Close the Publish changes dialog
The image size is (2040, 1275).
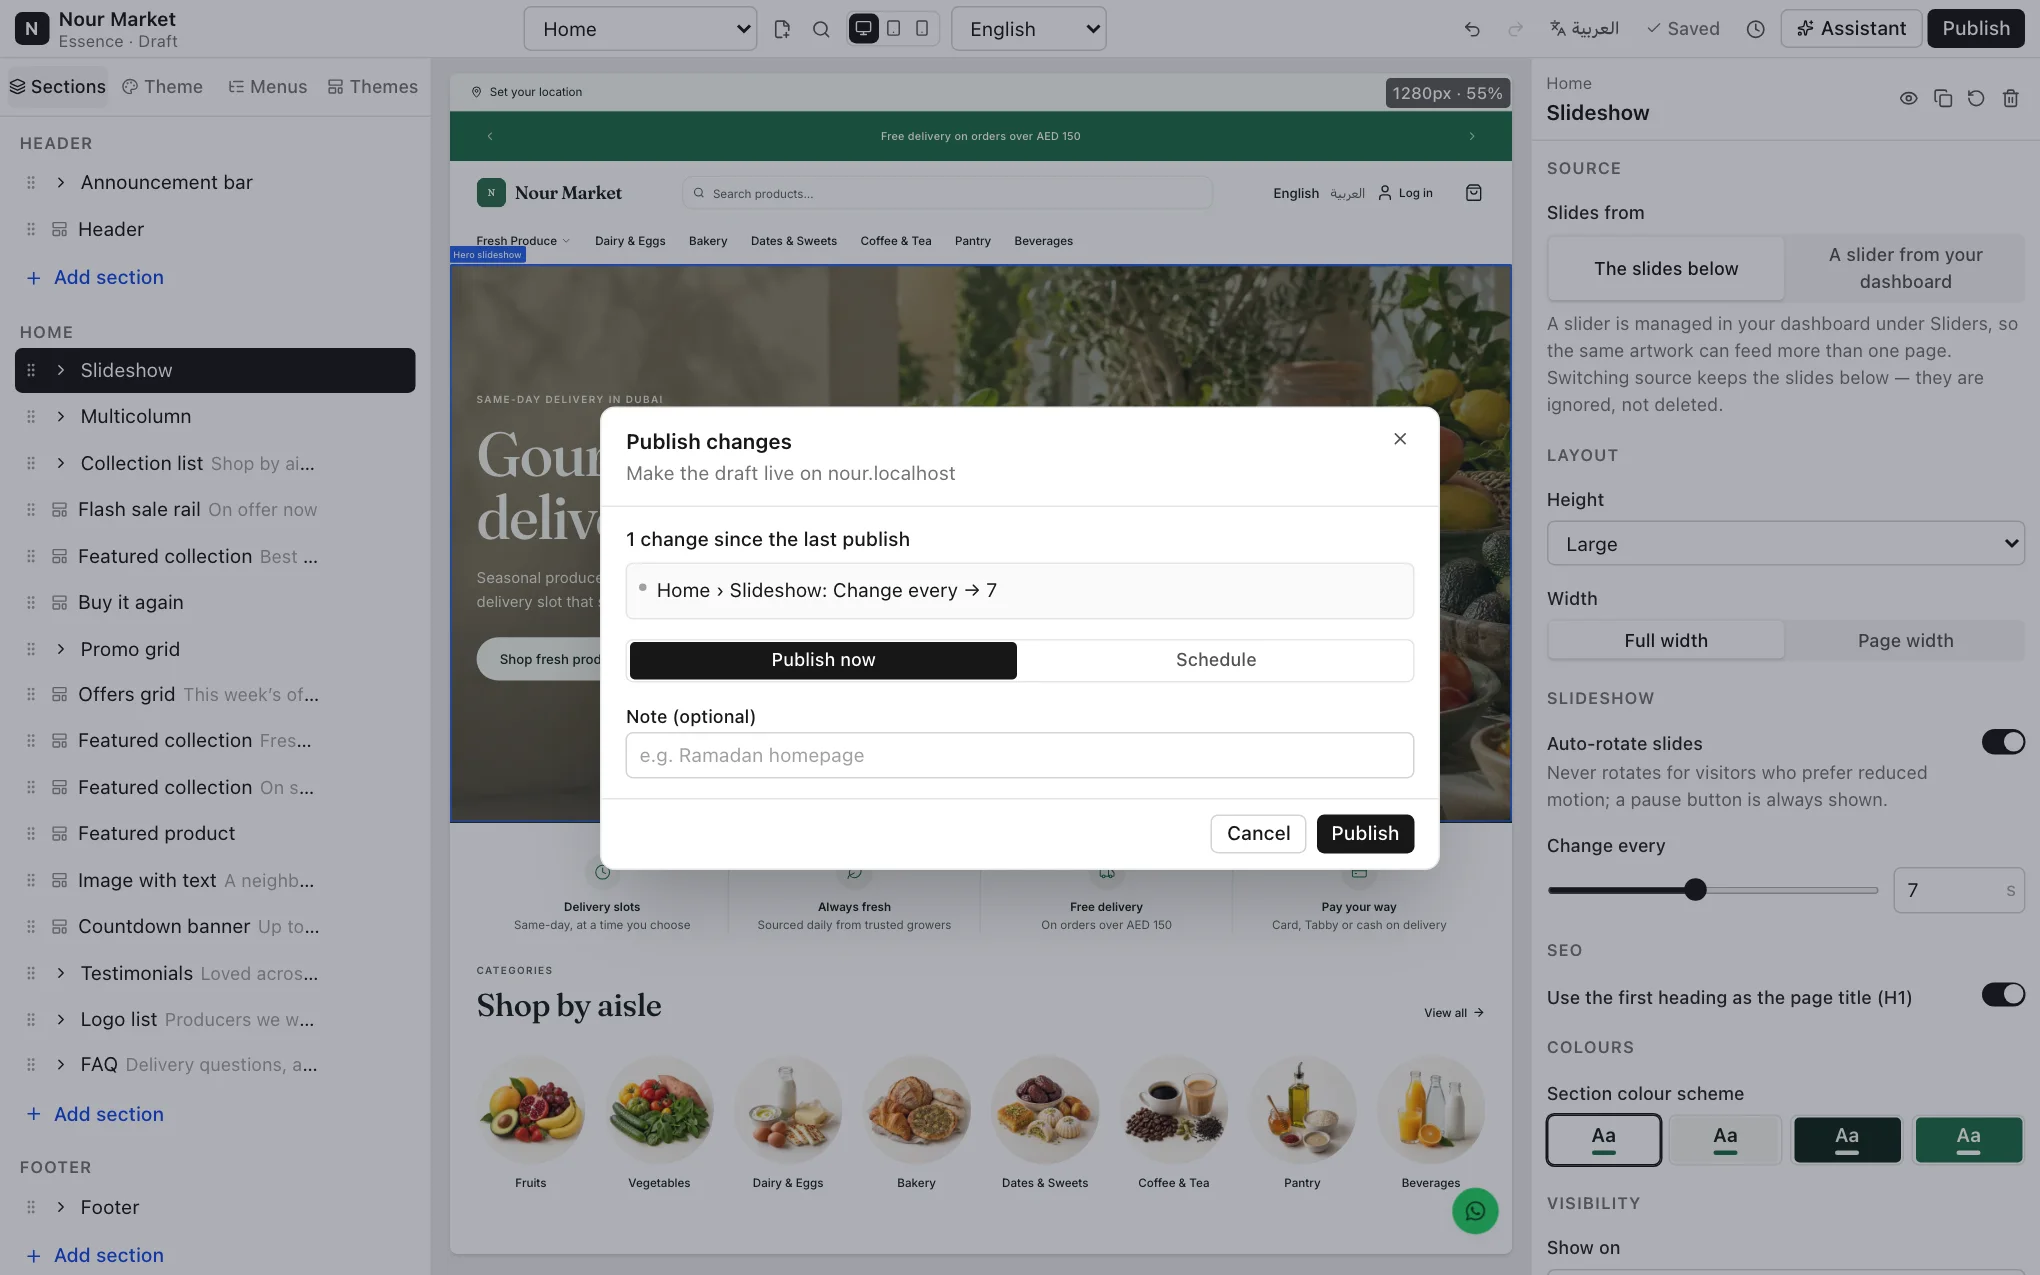1400,439
